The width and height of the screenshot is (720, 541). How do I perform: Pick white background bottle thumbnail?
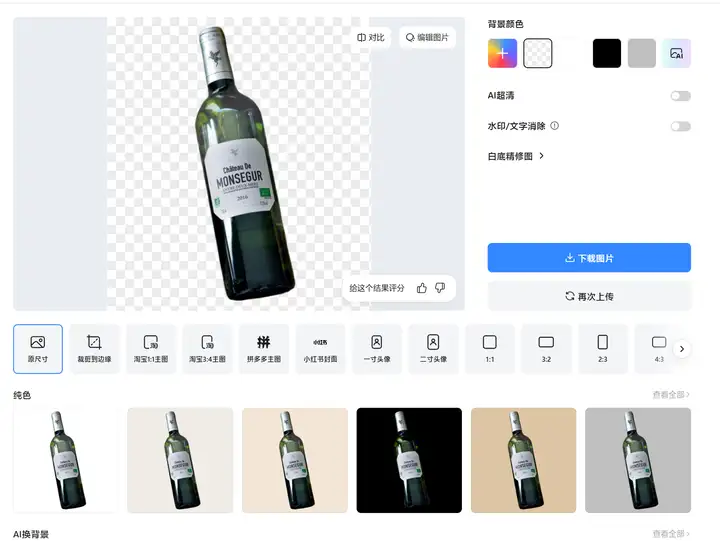[x=66, y=460]
